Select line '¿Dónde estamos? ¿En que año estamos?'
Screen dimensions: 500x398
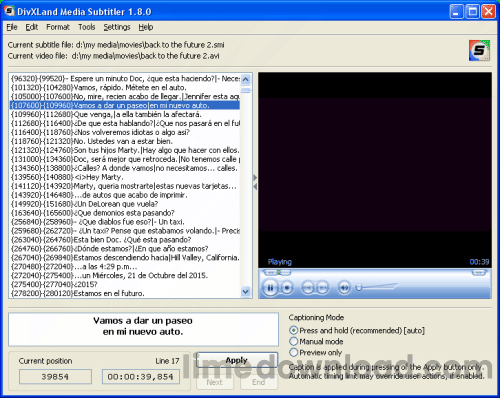pyautogui.click(x=125, y=249)
